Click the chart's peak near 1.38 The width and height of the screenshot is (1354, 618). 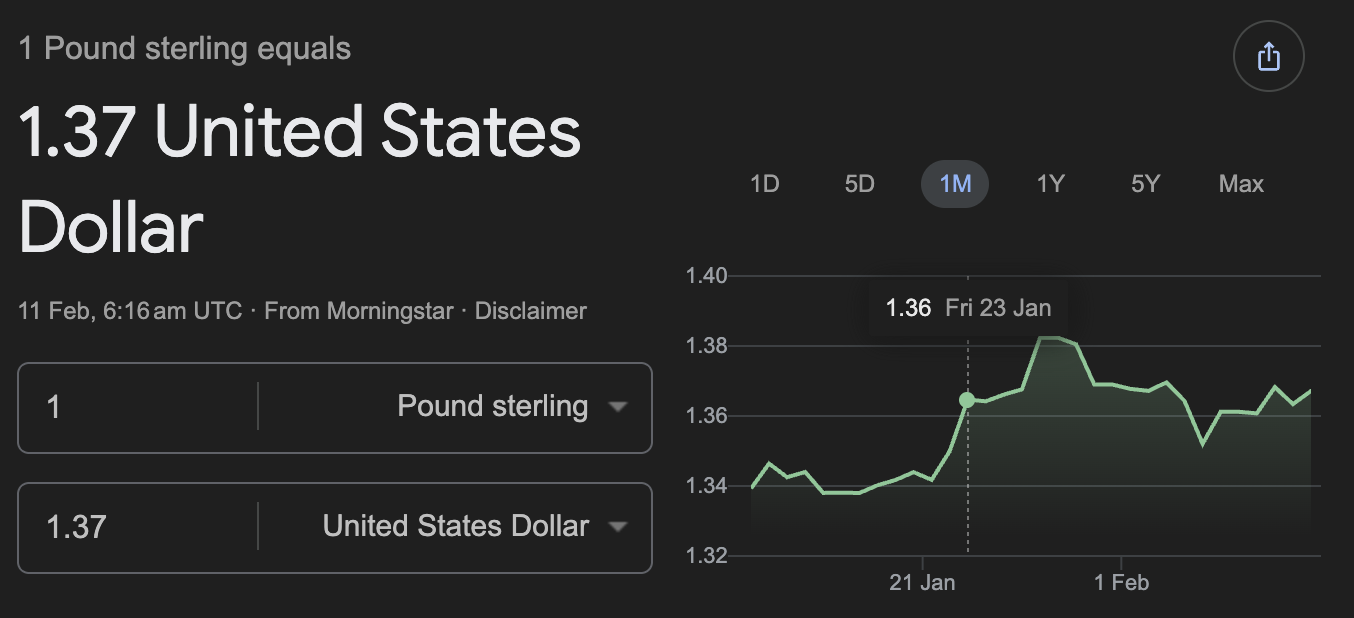pos(1050,338)
